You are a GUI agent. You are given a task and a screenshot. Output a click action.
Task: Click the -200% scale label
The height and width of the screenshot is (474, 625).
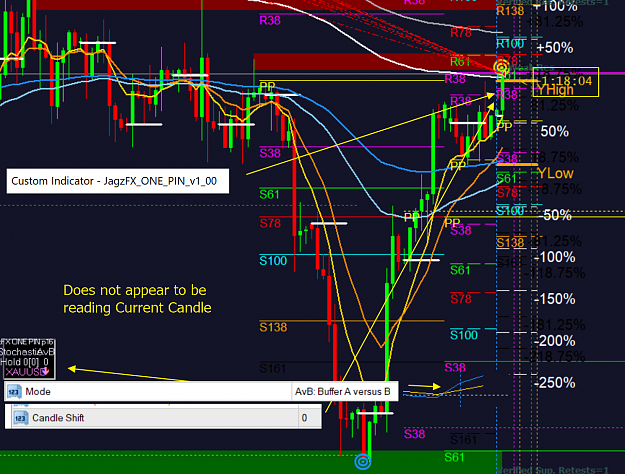(554, 341)
